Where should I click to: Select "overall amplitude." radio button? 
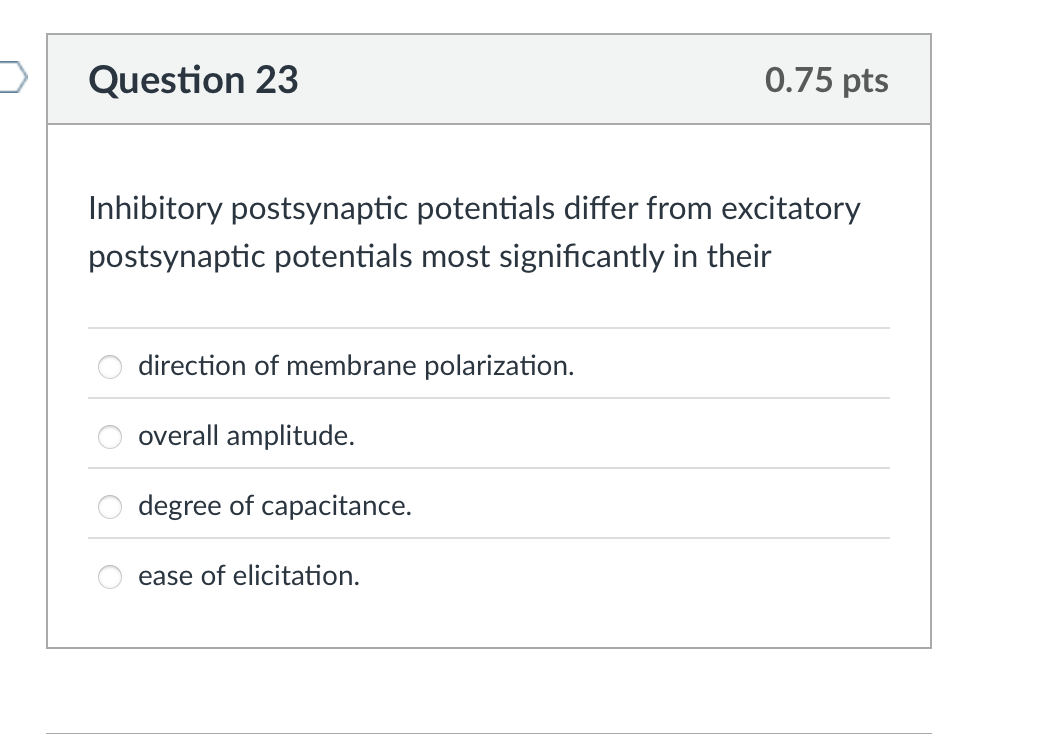110,437
